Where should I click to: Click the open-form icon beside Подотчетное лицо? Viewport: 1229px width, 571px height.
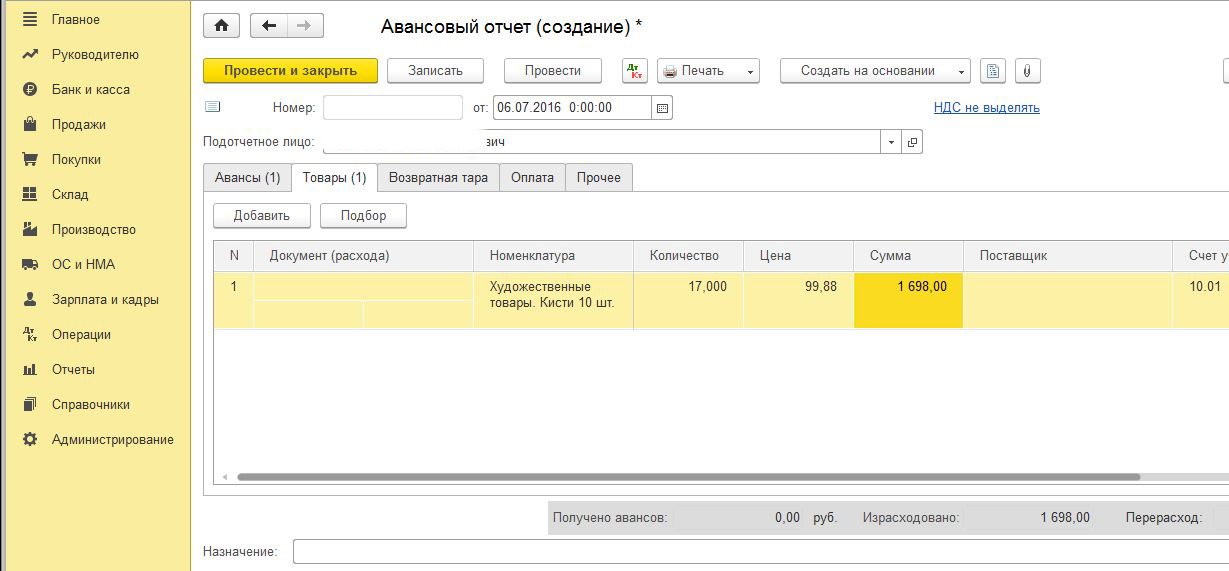pyautogui.click(x=912, y=142)
